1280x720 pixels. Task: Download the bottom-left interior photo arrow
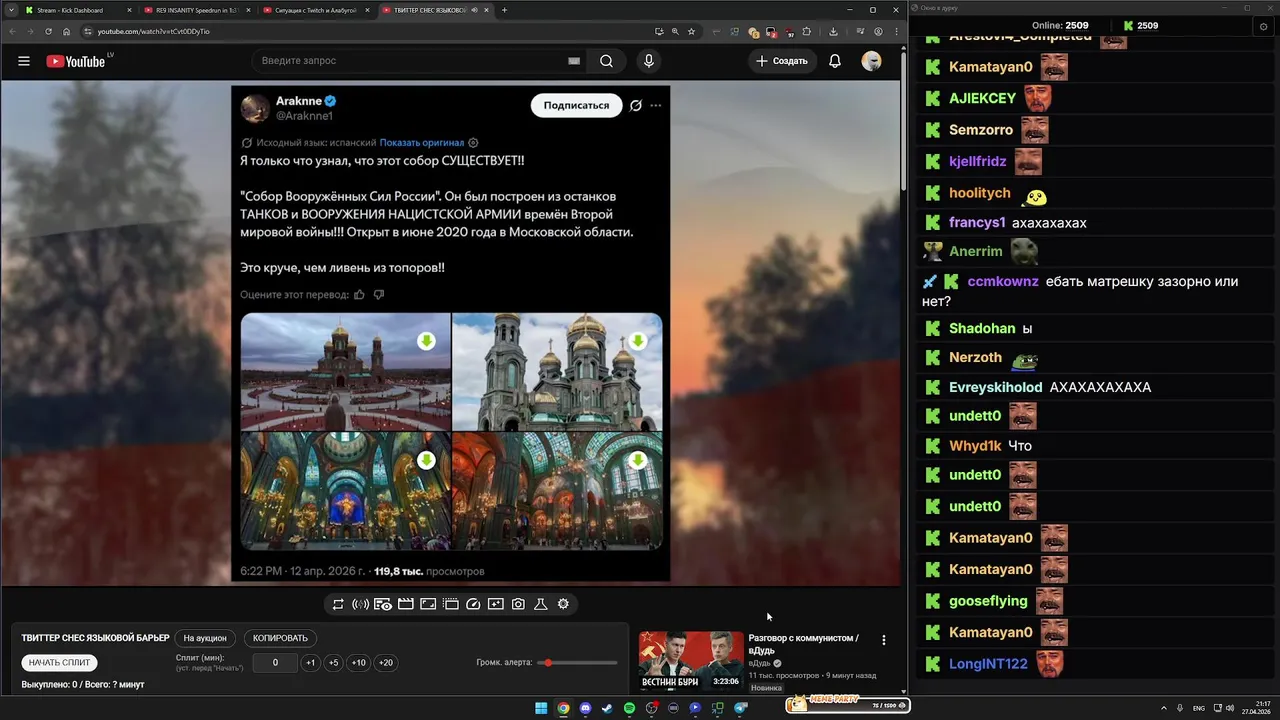(x=426, y=460)
